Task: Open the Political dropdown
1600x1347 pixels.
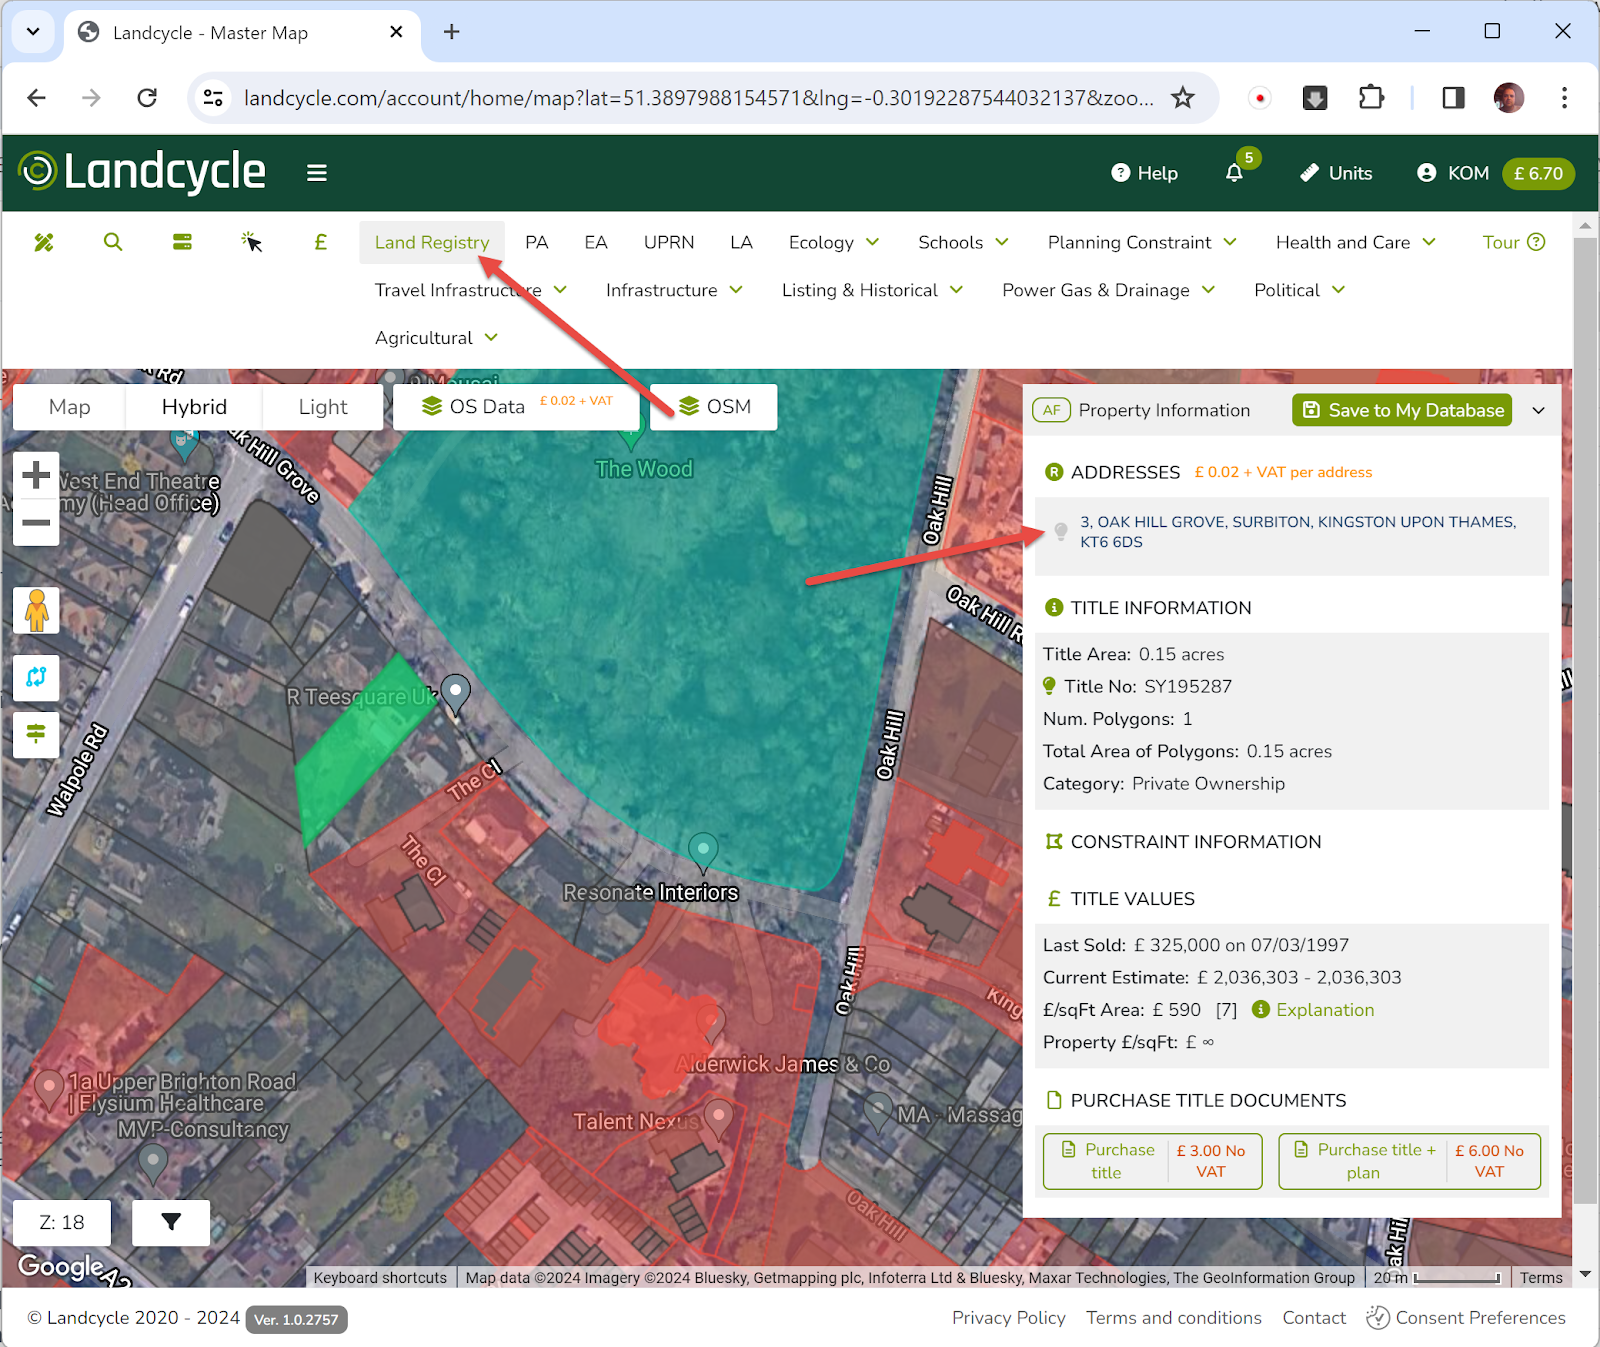Action: tap(1299, 290)
